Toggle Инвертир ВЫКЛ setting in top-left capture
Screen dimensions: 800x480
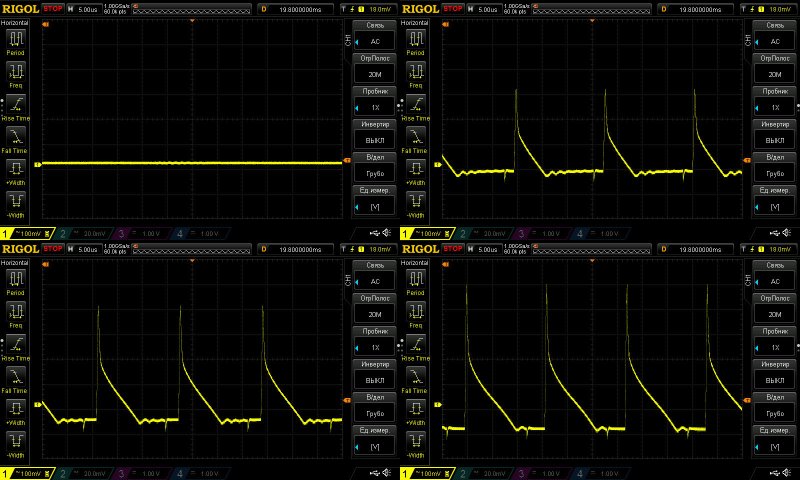[x=375, y=134]
